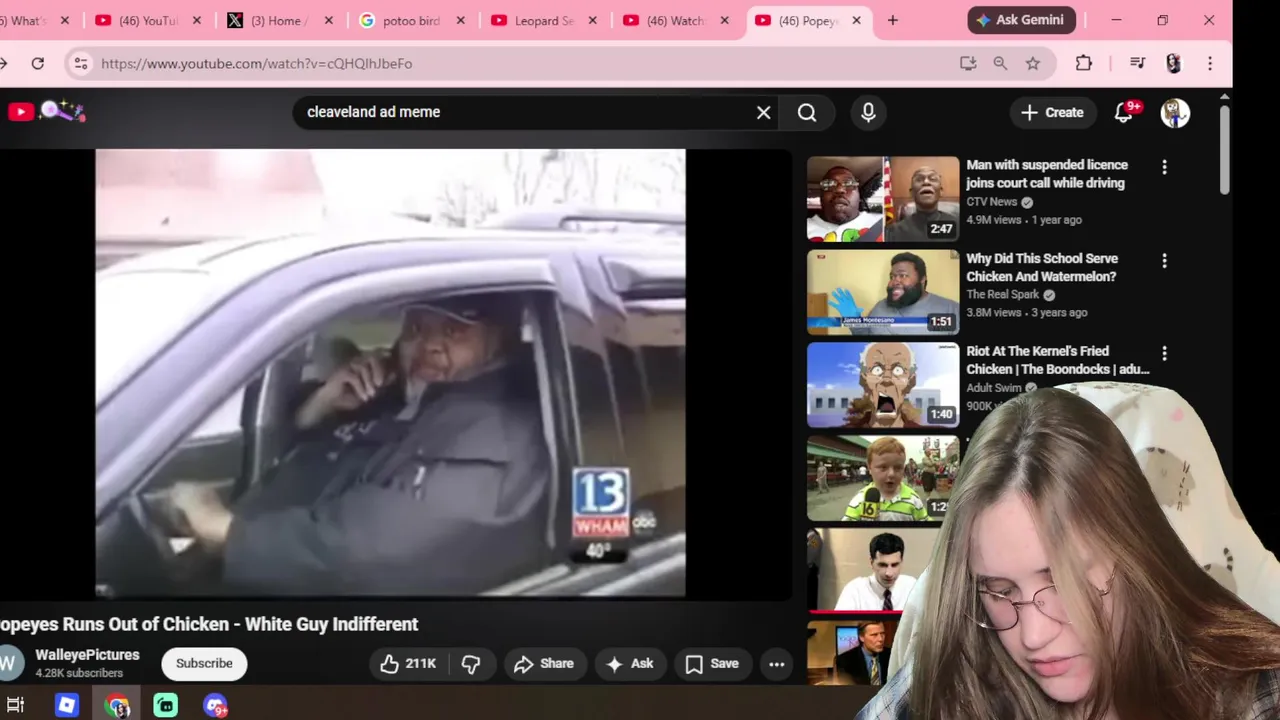Open WalleyePictures channel name link
Image resolution: width=1280 pixels, height=720 pixels.
click(x=87, y=655)
